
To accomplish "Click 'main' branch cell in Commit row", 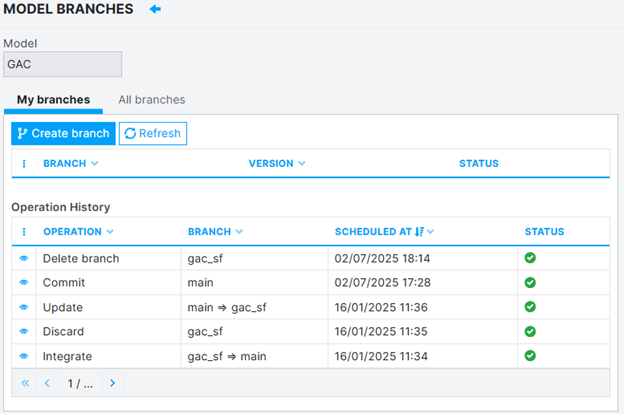I will pos(255,283).
